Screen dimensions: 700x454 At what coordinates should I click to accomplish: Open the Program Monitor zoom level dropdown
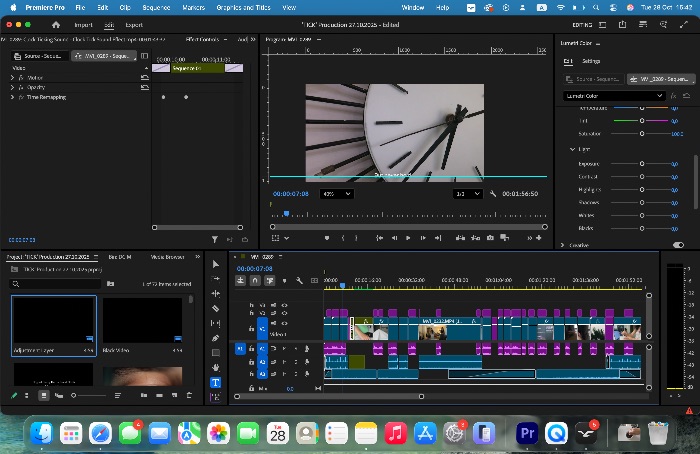tap(337, 194)
